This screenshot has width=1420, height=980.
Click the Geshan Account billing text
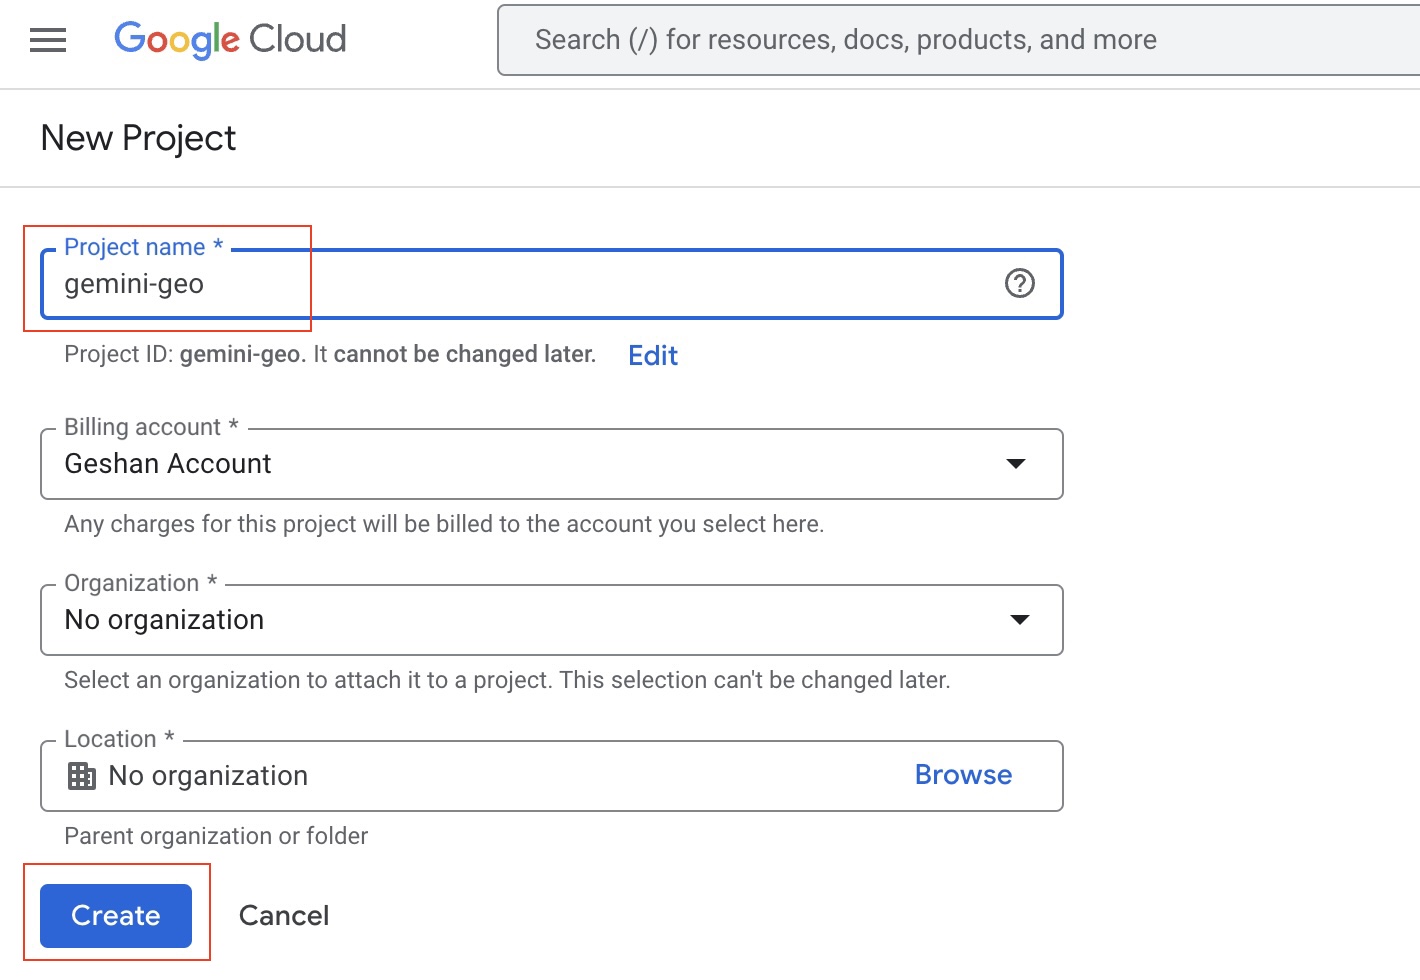coord(167,463)
